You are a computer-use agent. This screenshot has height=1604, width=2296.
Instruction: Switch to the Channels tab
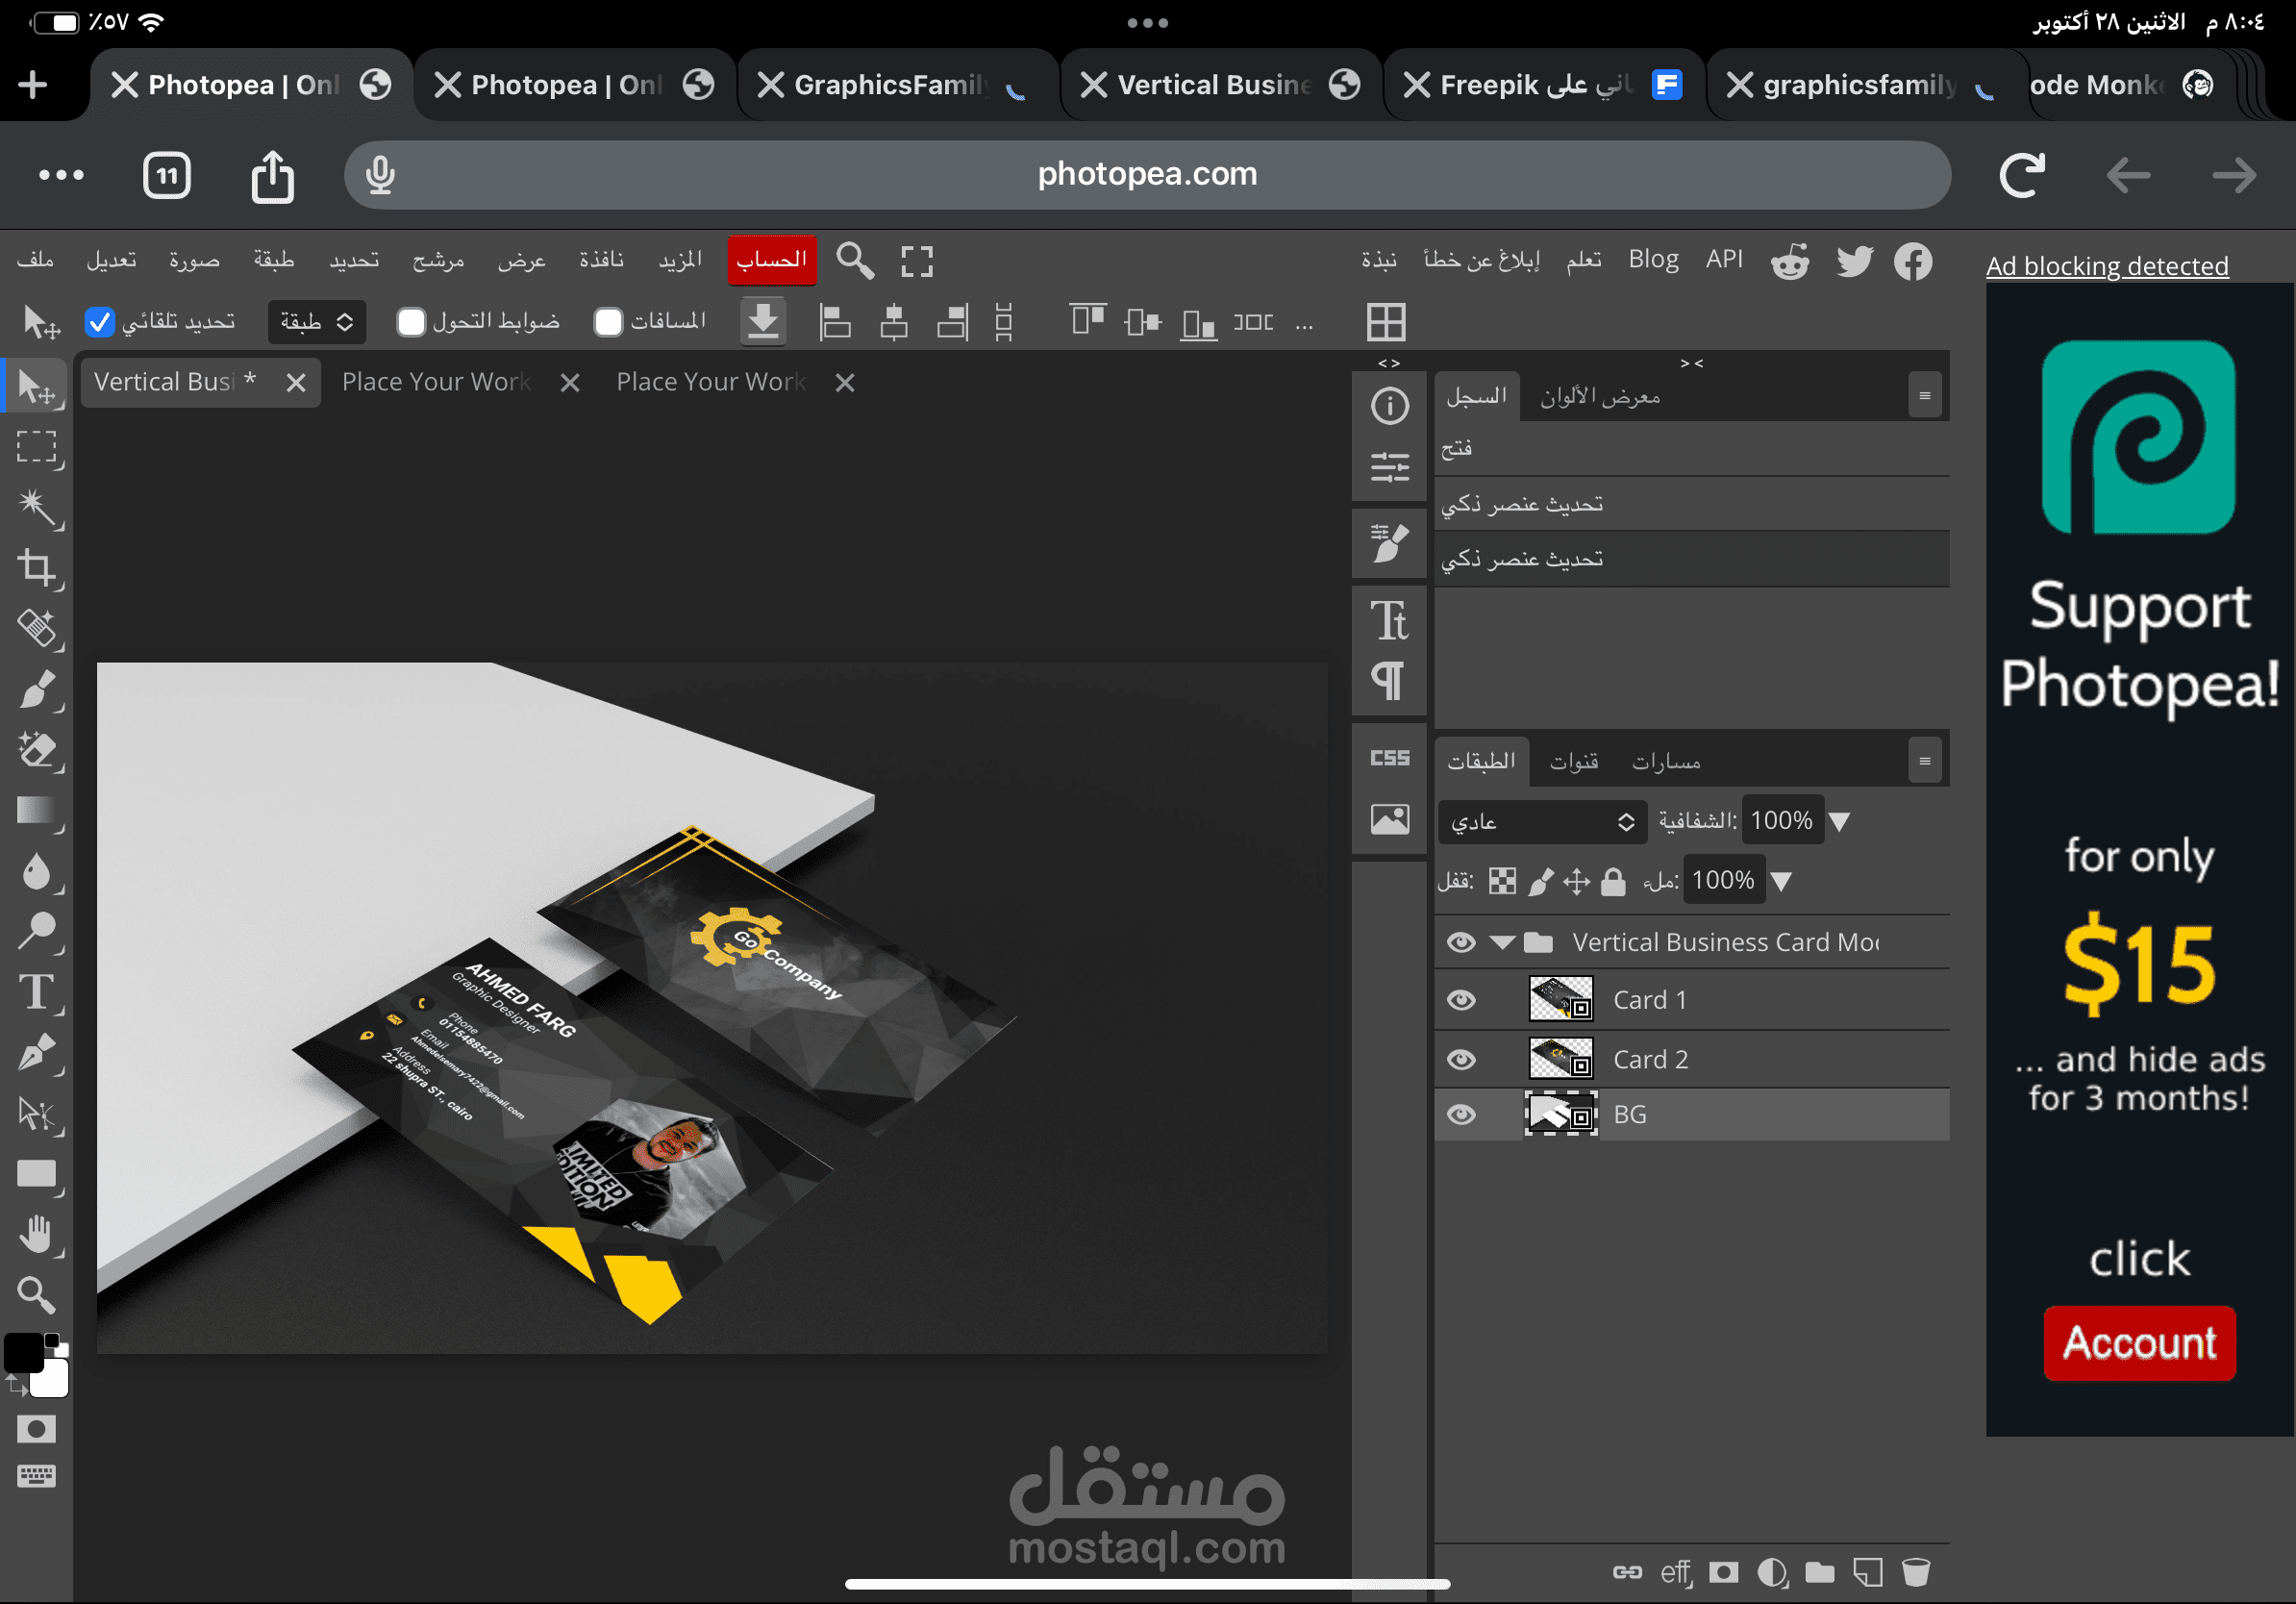click(x=1573, y=762)
